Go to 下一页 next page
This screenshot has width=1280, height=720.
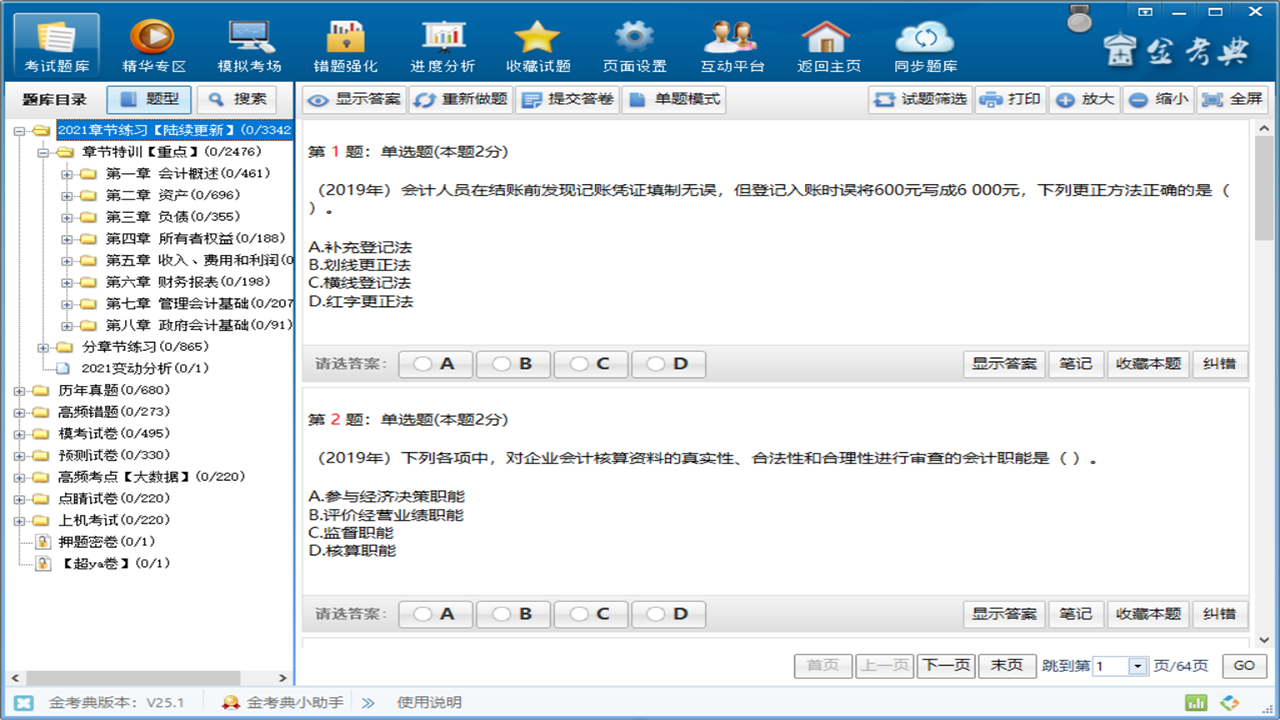tap(945, 666)
